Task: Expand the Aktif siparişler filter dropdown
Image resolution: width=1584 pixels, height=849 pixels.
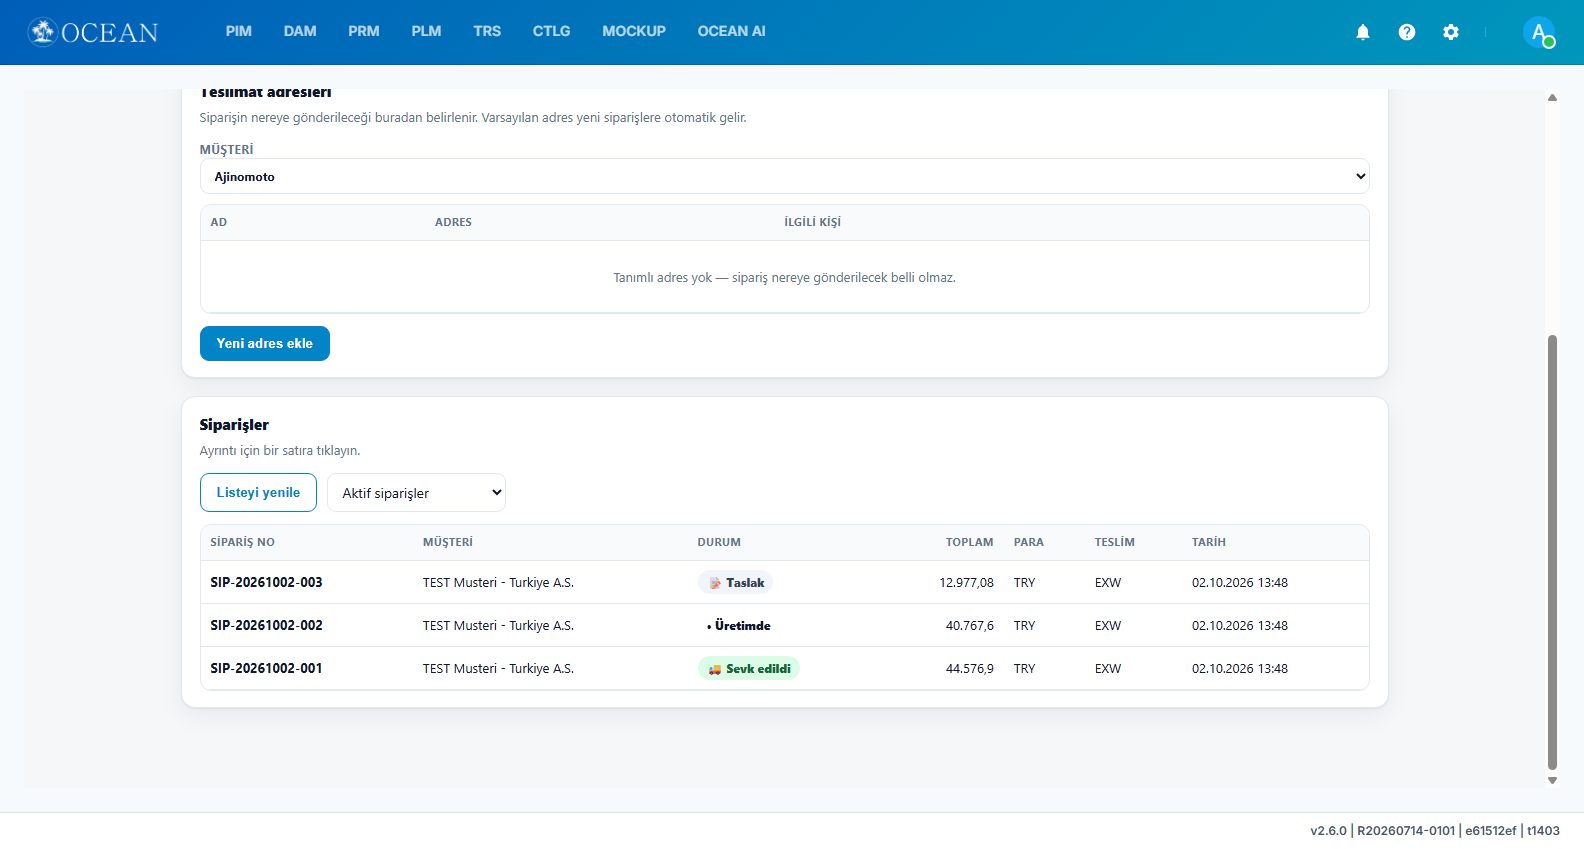Action: [416, 493]
